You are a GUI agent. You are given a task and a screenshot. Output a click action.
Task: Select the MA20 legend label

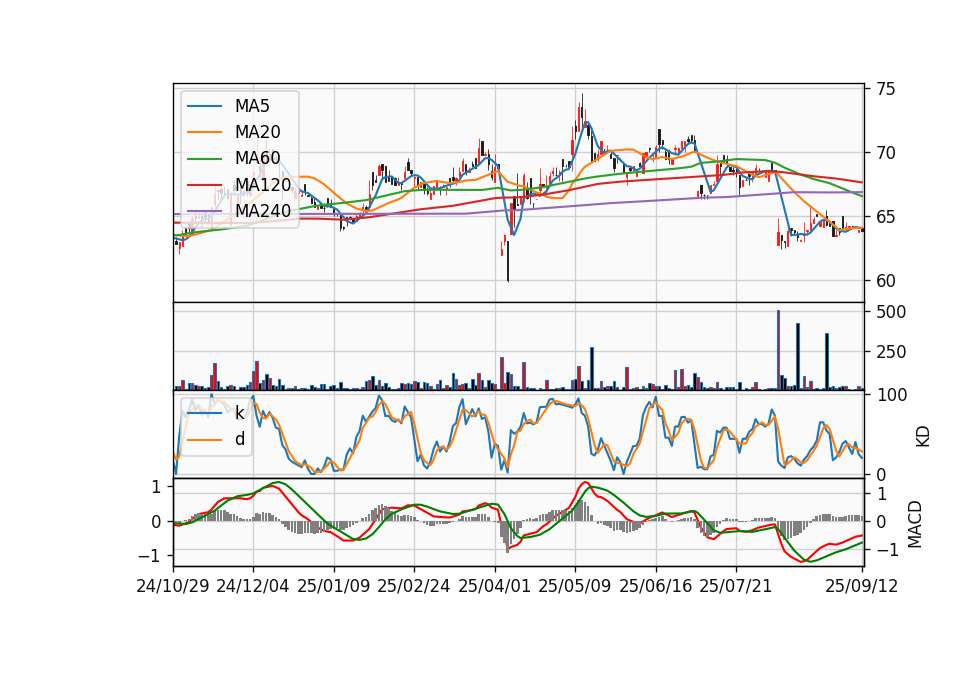tap(257, 132)
